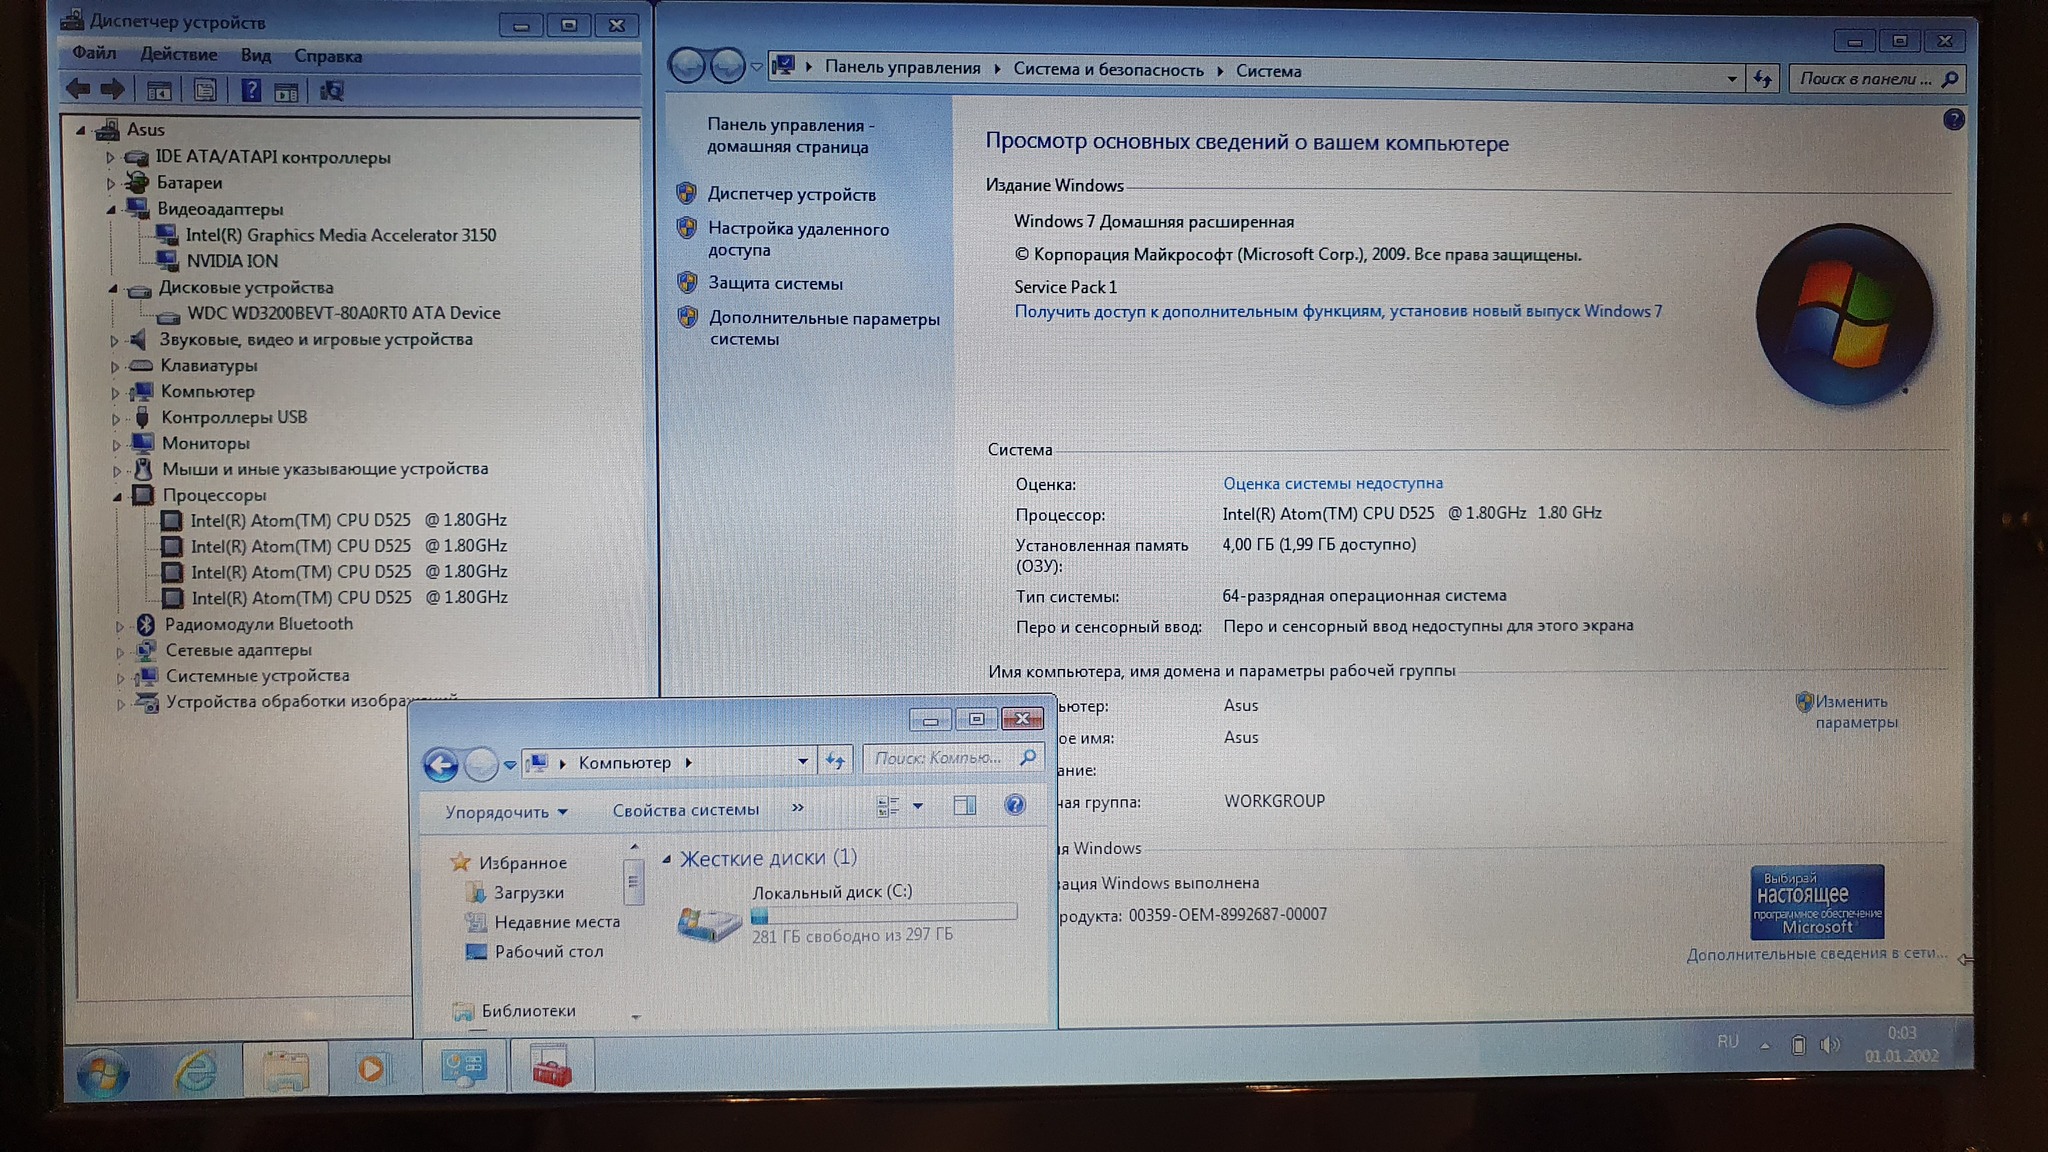
Task: Click the Локальный диск (C:) usage bar
Action: point(884,913)
